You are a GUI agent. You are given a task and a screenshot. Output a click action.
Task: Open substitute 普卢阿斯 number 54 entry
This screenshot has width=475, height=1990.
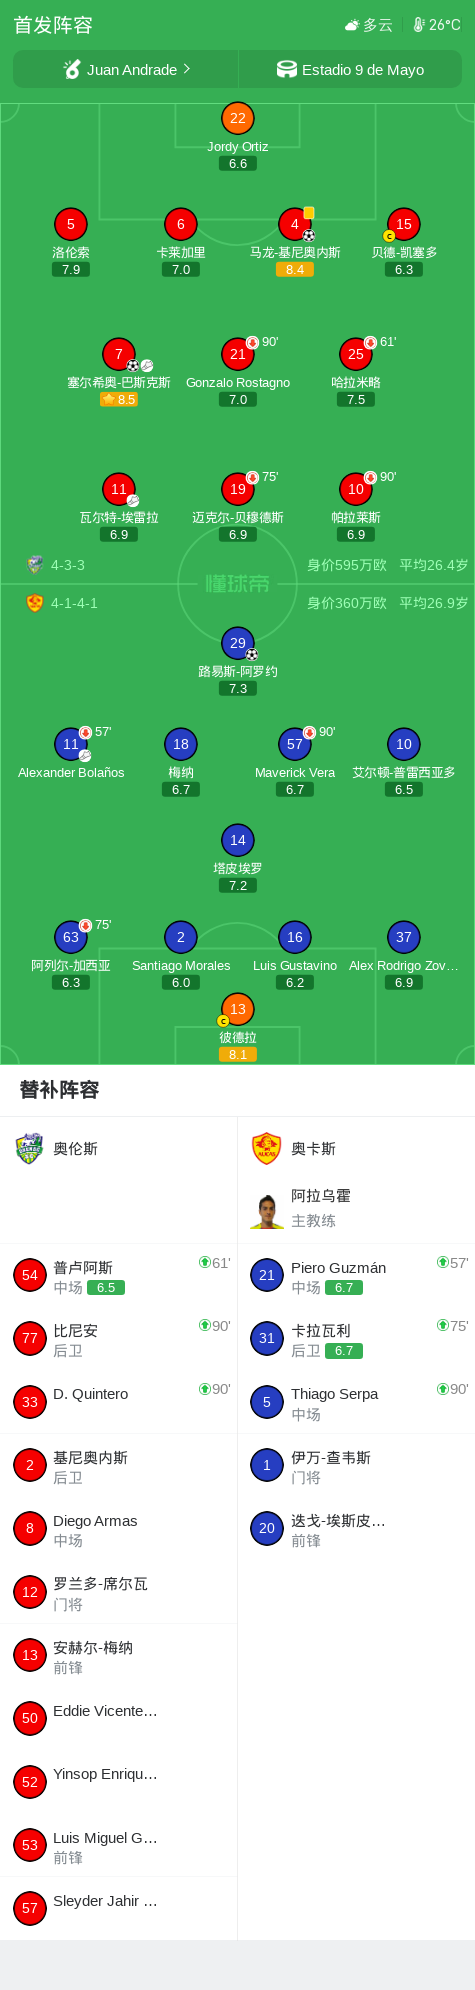[x=119, y=1275]
